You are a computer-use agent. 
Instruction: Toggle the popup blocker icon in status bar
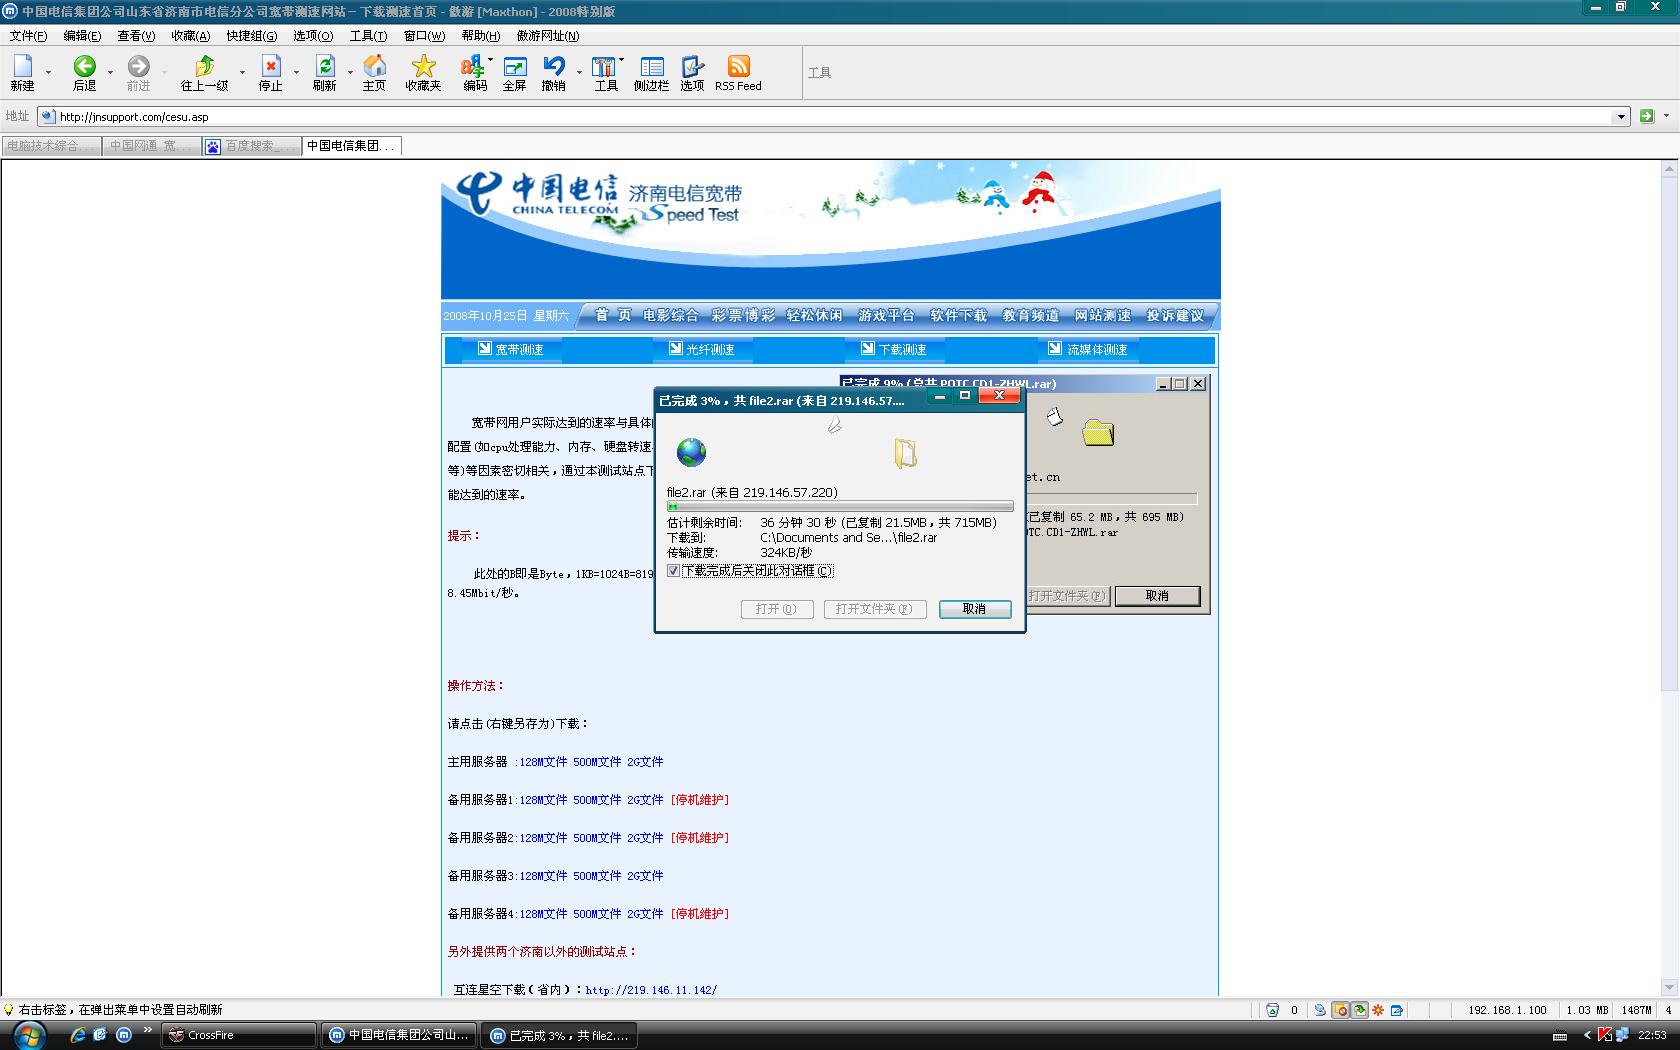pyautogui.click(x=1341, y=1010)
